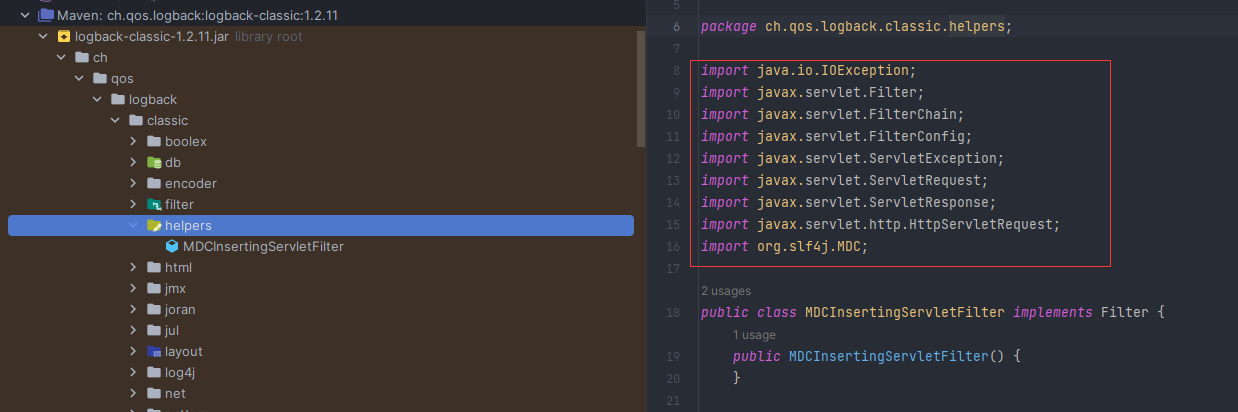Collapse logback-classic-1.2.11.jar library root
The image size is (1238, 412).
click(42, 36)
